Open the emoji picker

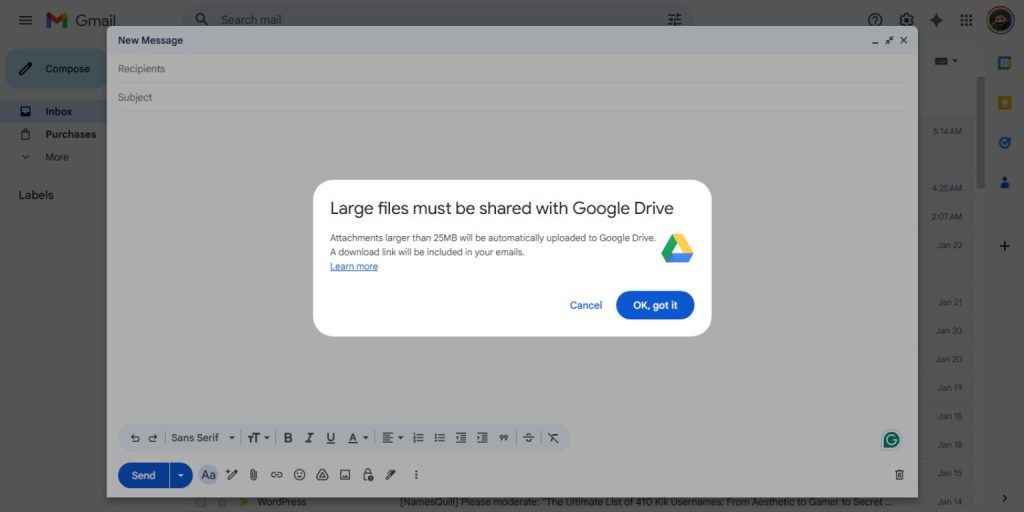click(x=299, y=475)
